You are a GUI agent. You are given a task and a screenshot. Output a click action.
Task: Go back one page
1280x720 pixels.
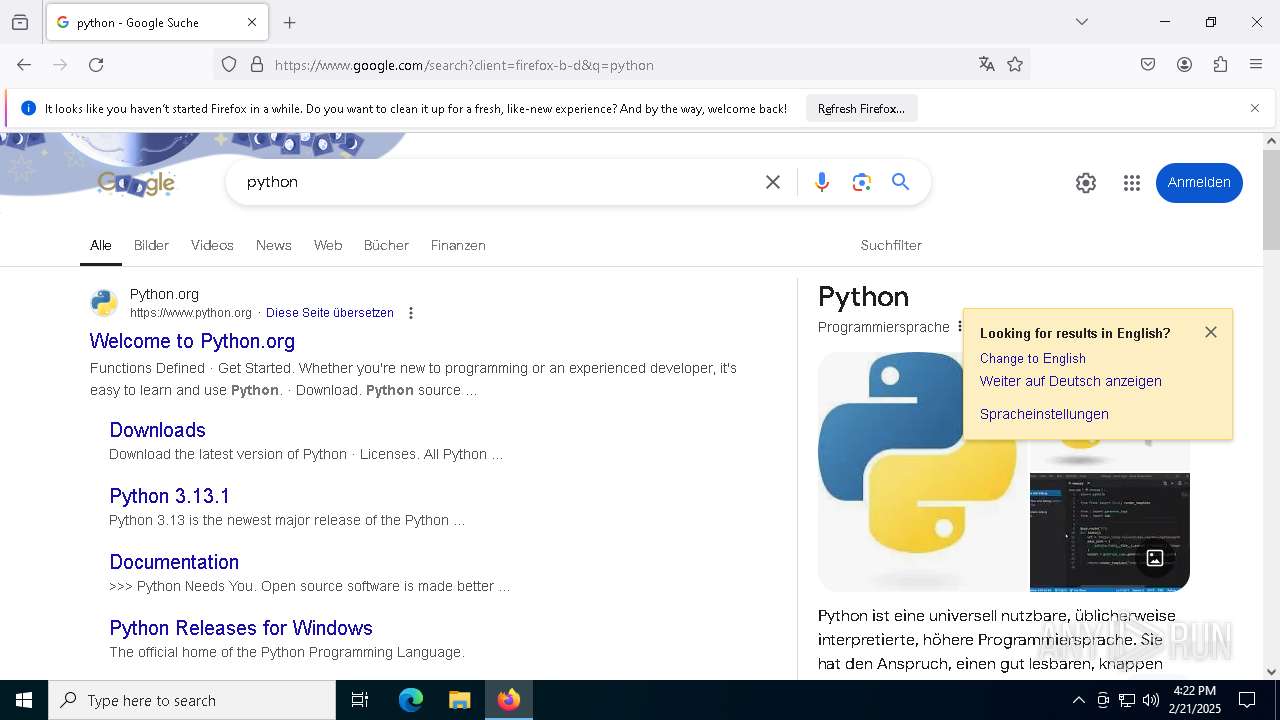coord(24,65)
